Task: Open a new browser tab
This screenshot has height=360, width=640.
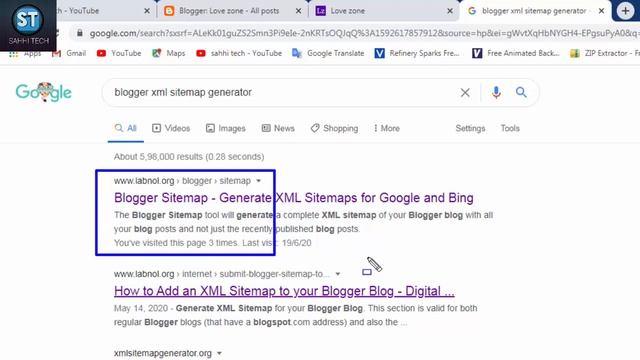Action: [x=625, y=11]
